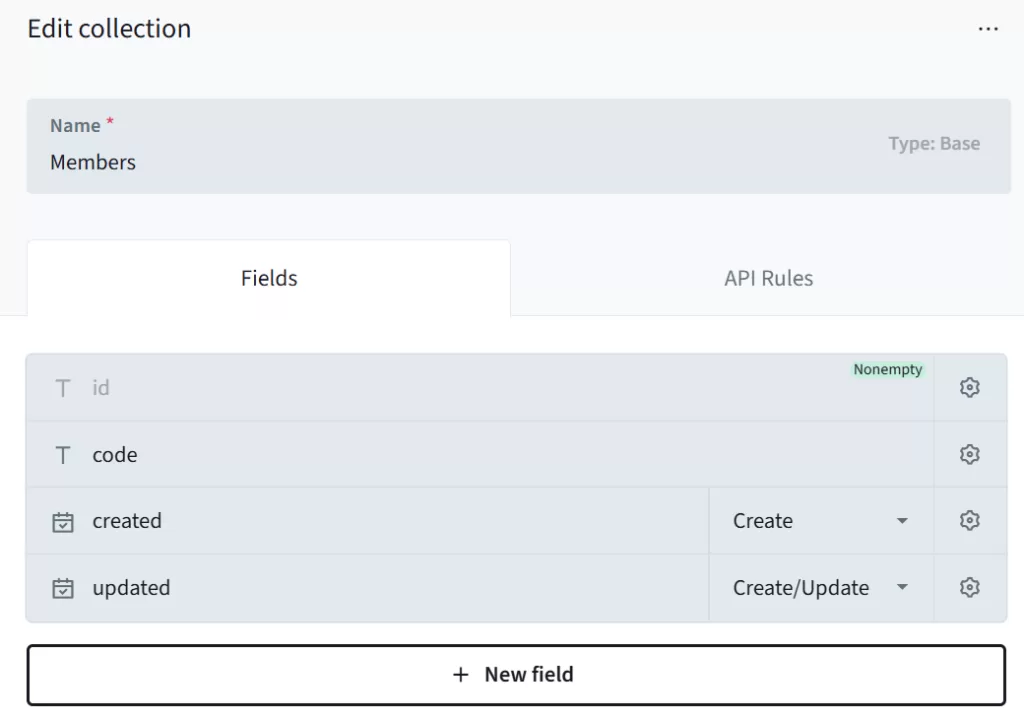Viewport: 1024px width, 719px height.
Task: Click the calendar icon beside updated
Action: (x=63, y=589)
